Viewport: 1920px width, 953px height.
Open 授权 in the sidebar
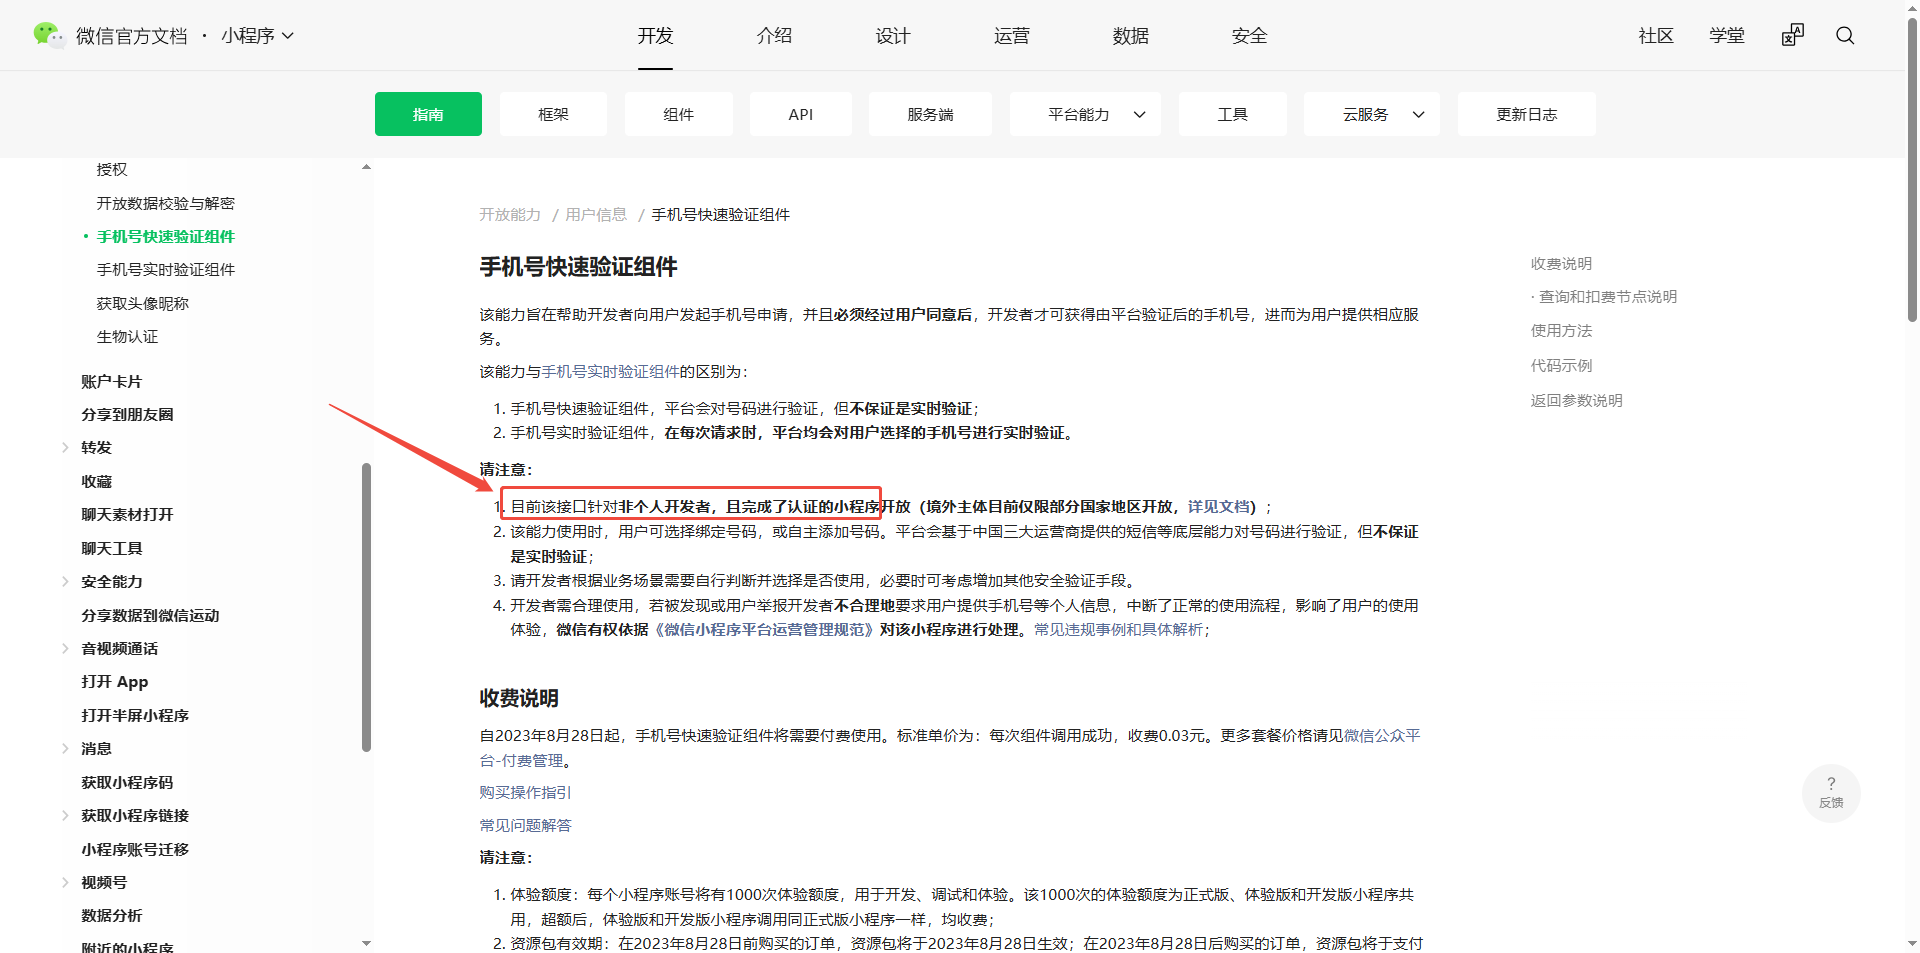coord(112,170)
